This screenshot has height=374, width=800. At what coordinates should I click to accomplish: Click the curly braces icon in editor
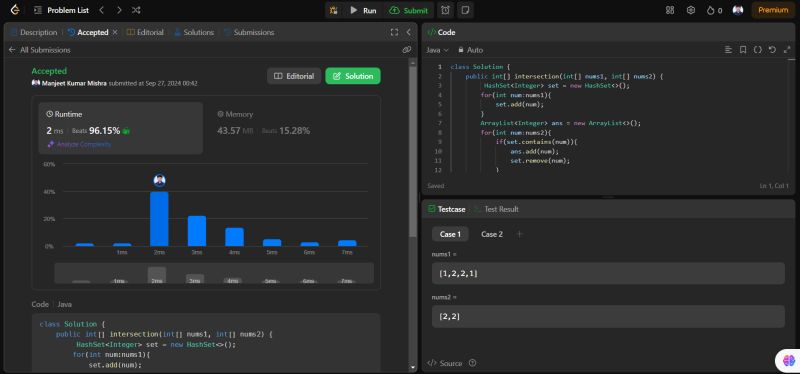pyautogui.click(x=758, y=50)
